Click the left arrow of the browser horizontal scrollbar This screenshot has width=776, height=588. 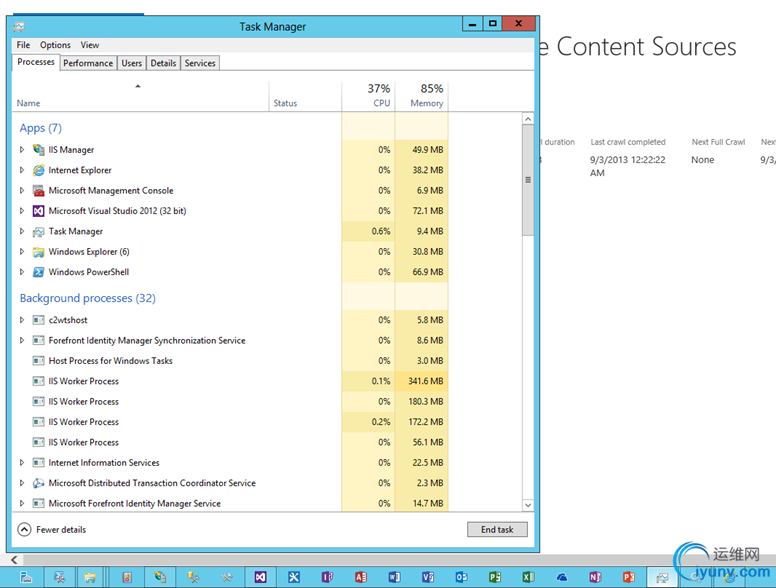[x=14, y=560]
